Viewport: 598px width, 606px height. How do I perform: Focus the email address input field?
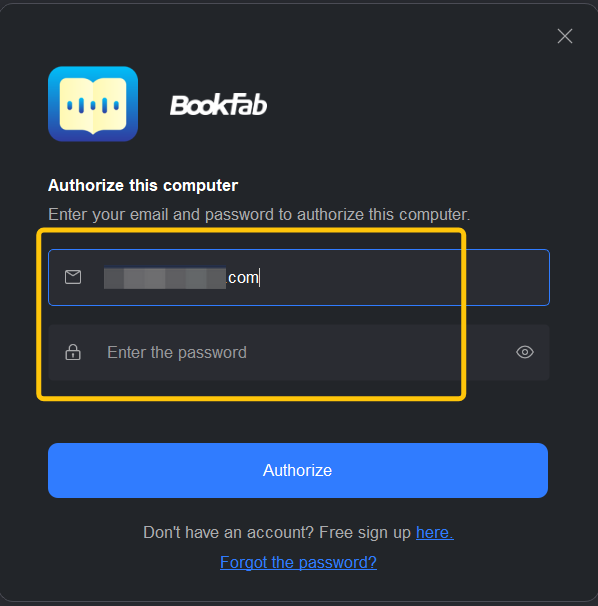[299, 277]
